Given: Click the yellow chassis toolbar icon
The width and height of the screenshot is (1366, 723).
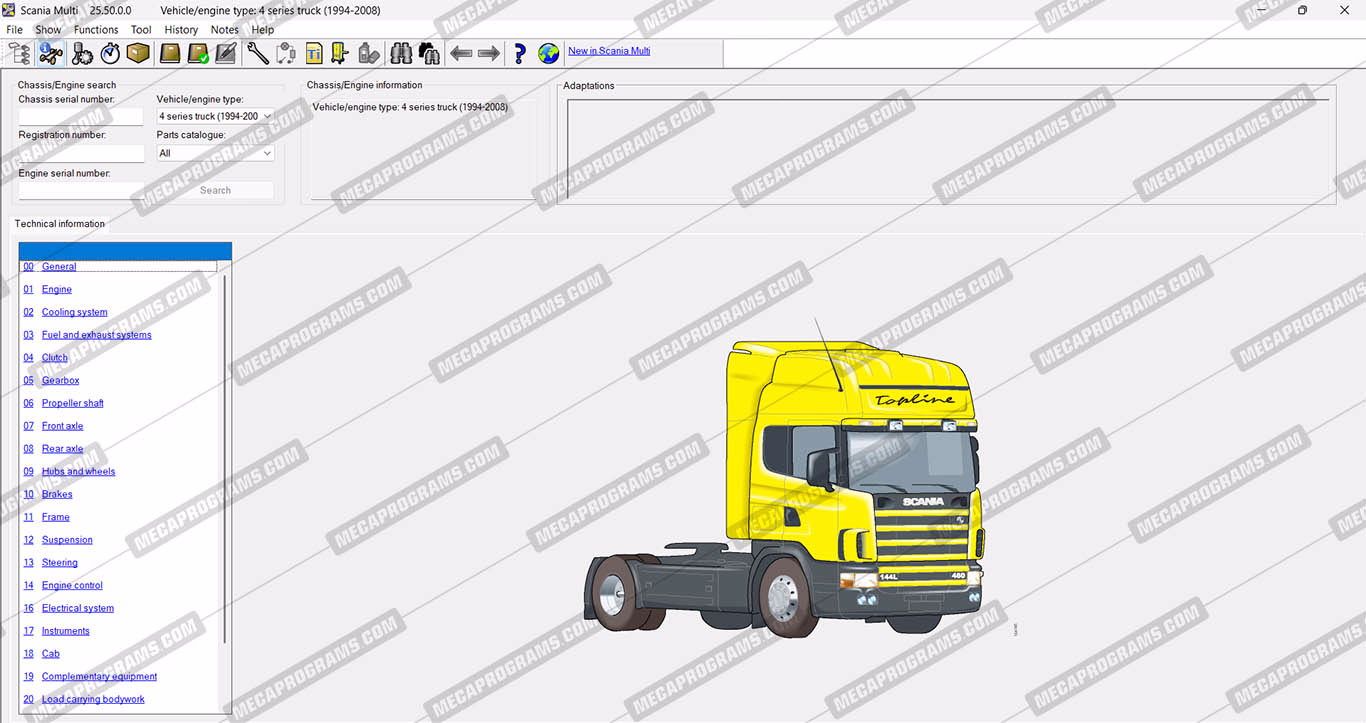Looking at the screenshot, I should 340,53.
